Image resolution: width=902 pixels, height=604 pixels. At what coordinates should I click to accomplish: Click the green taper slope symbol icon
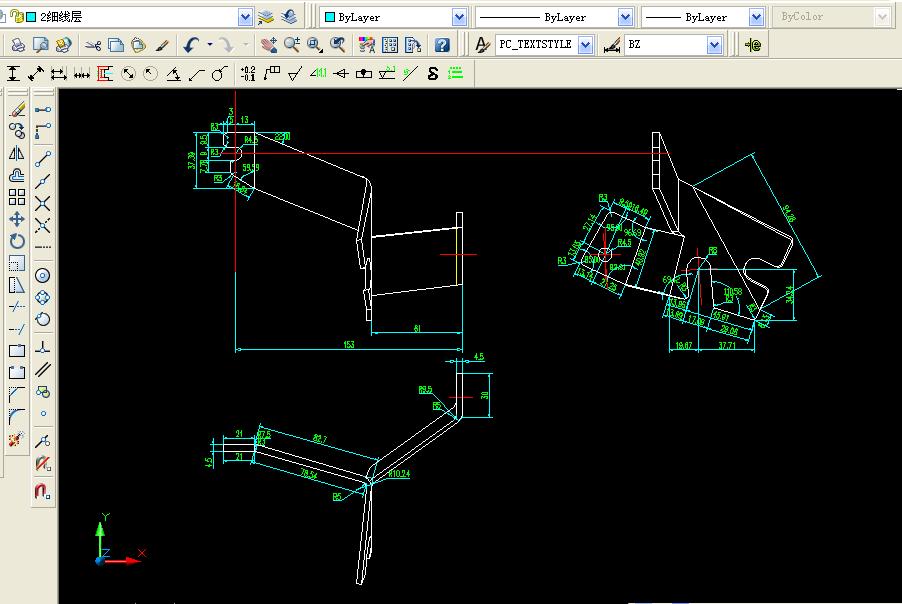[318, 74]
